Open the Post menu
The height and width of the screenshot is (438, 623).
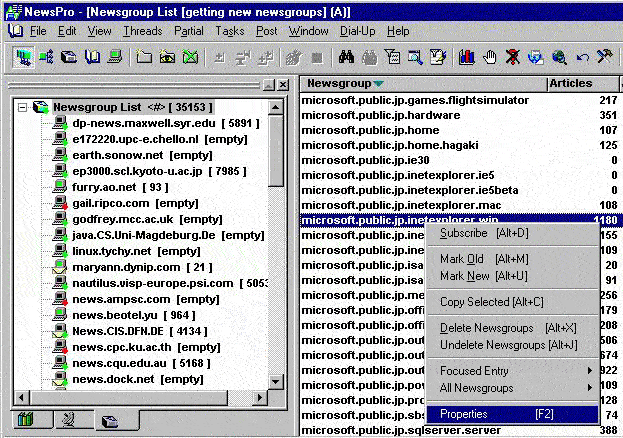[x=267, y=31]
